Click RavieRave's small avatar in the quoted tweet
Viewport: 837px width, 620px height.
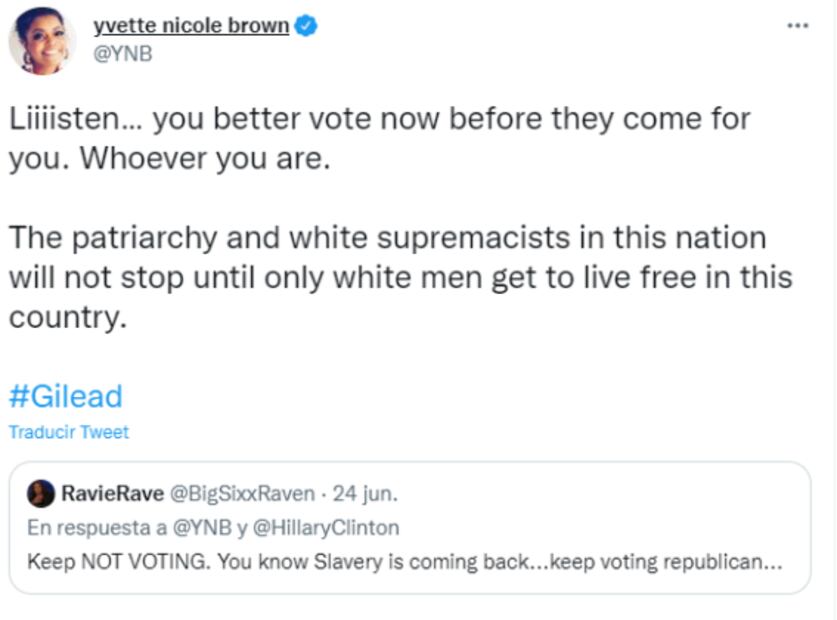[41, 493]
